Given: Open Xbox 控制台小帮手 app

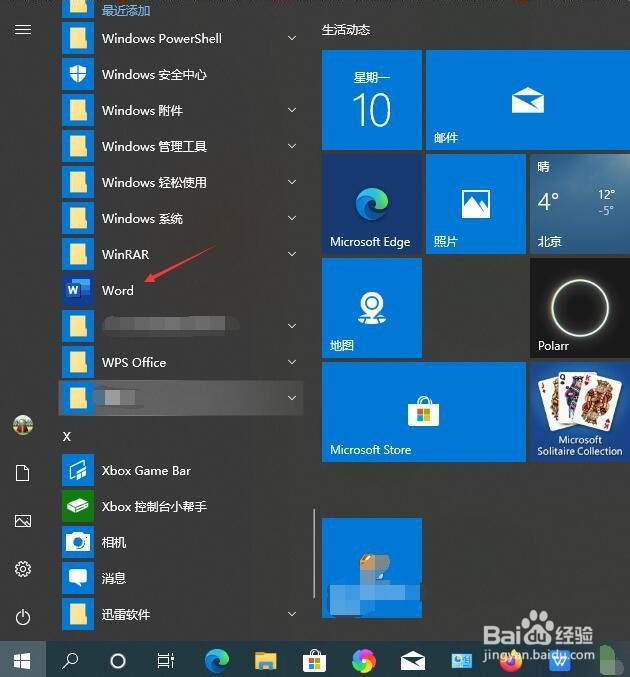Looking at the screenshot, I should coord(181,506).
